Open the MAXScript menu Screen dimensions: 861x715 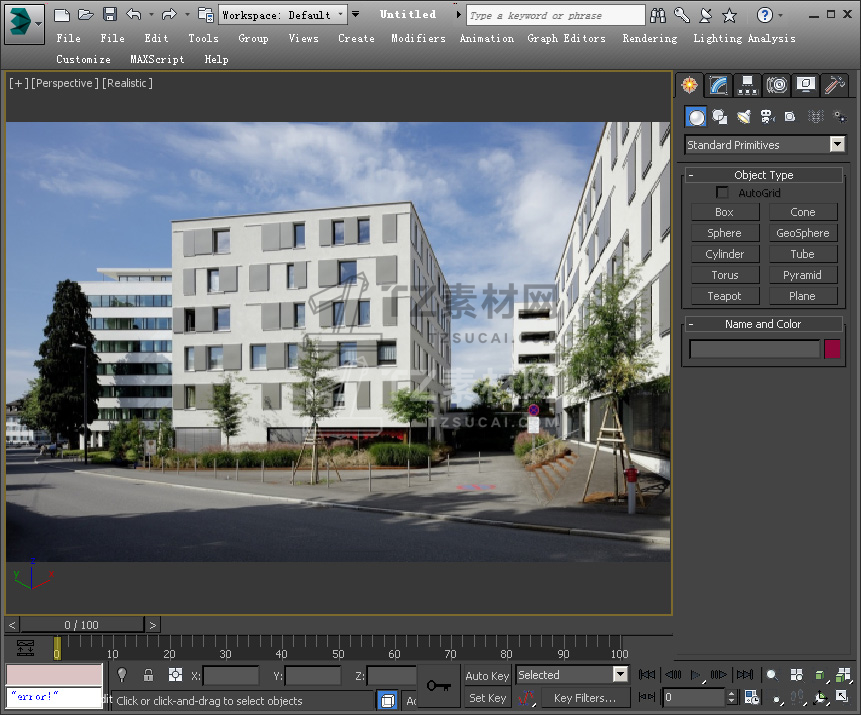[x=157, y=59]
